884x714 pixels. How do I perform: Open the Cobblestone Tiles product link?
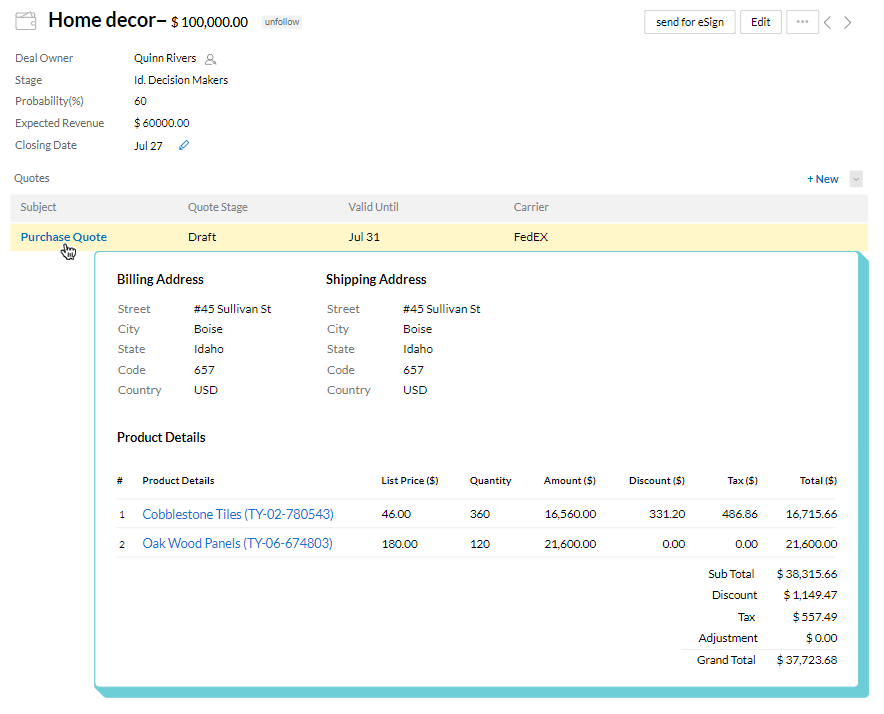pos(237,514)
